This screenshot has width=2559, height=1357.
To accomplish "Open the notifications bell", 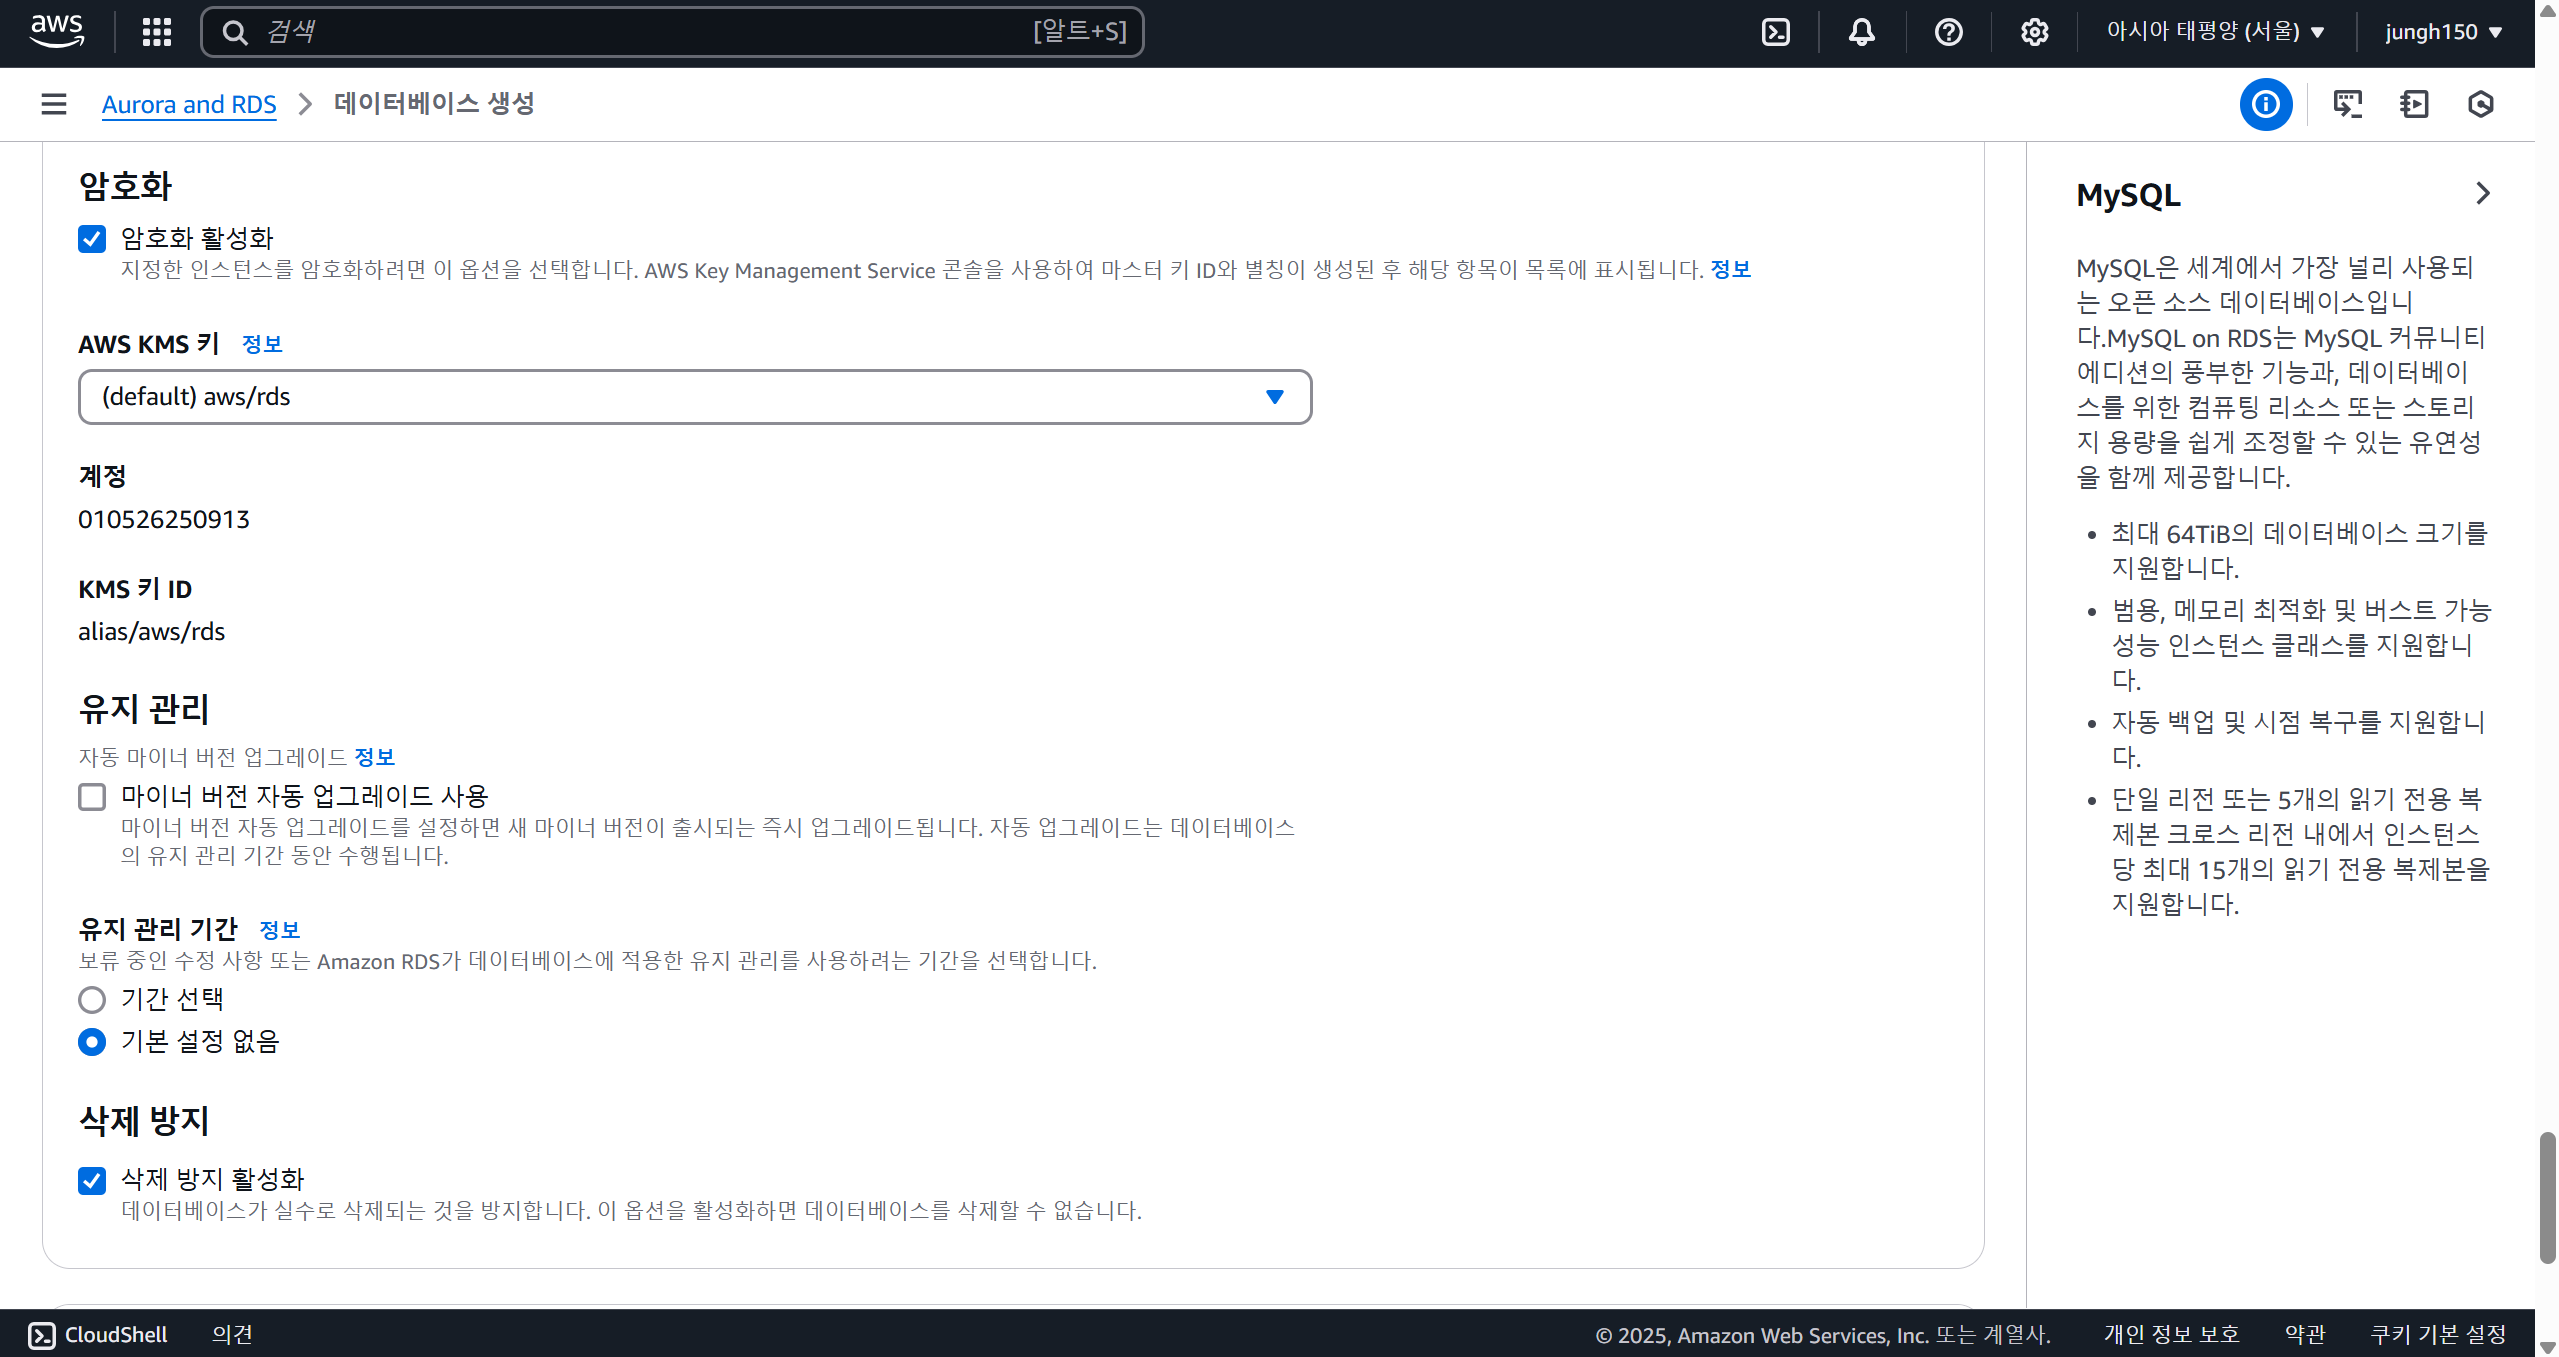I will point(1861,32).
